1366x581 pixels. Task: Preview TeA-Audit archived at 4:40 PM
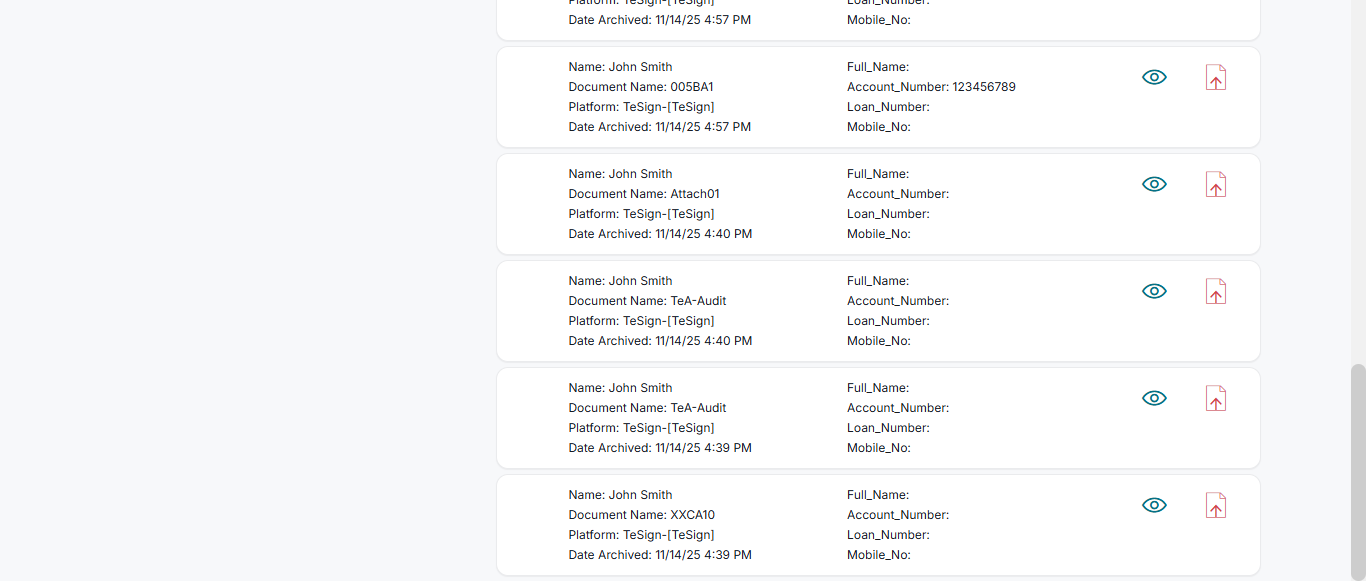tap(1154, 291)
